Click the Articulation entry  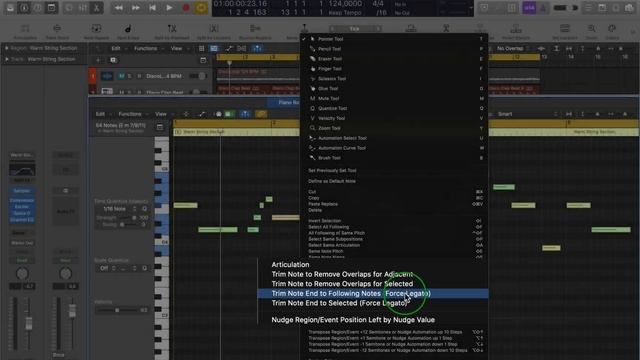pyautogui.click(x=373, y=264)
